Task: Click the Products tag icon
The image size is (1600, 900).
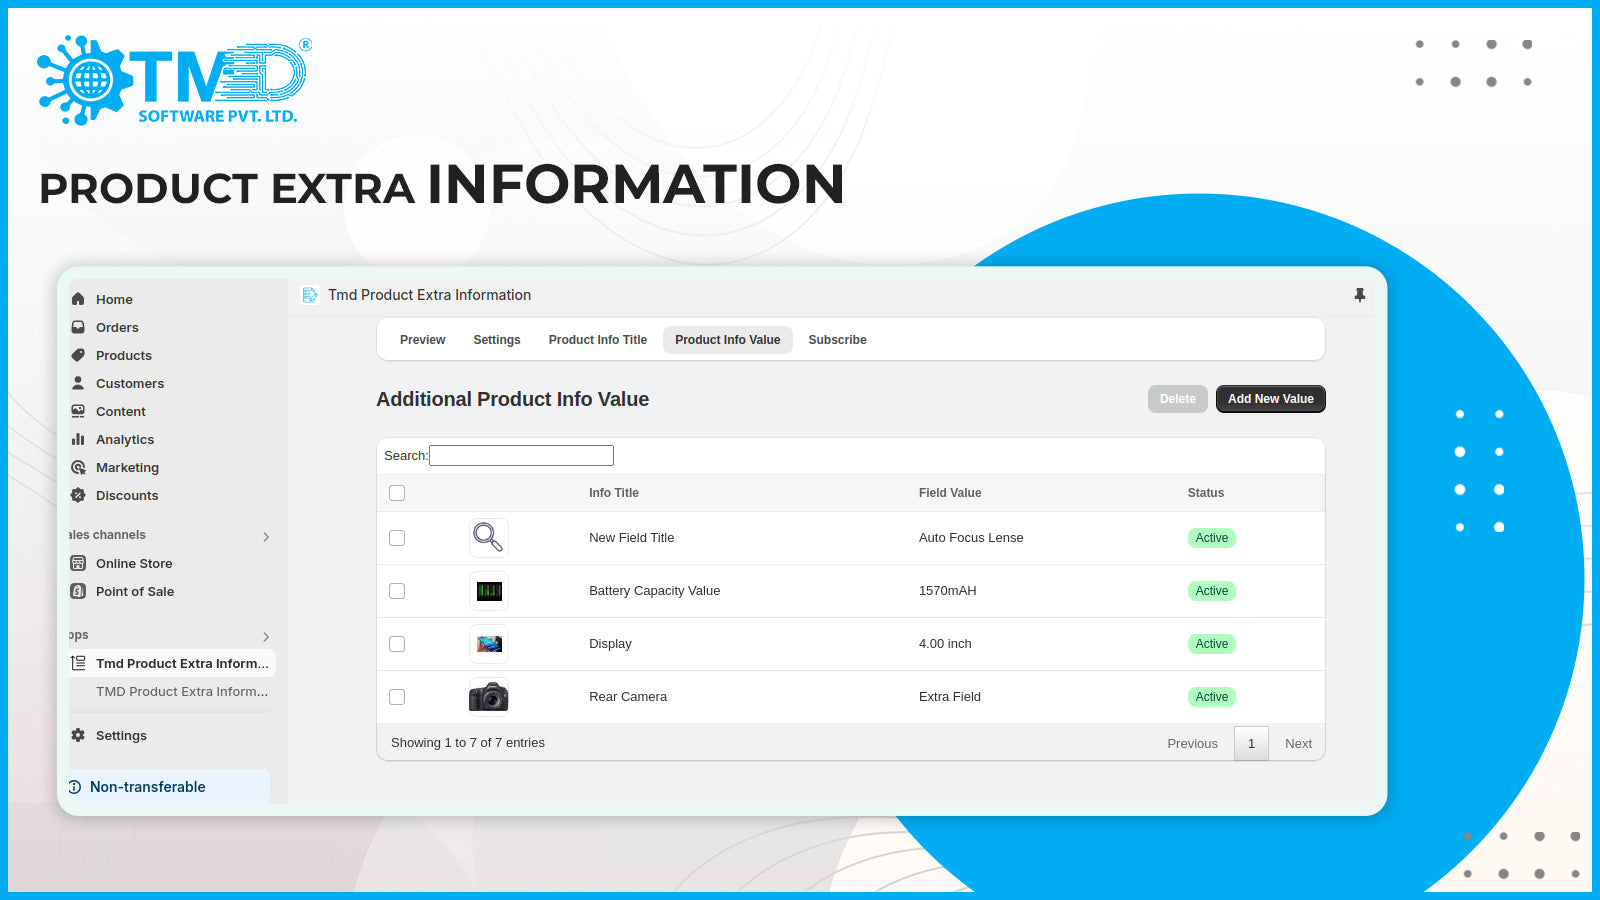Action: point(78,355)
